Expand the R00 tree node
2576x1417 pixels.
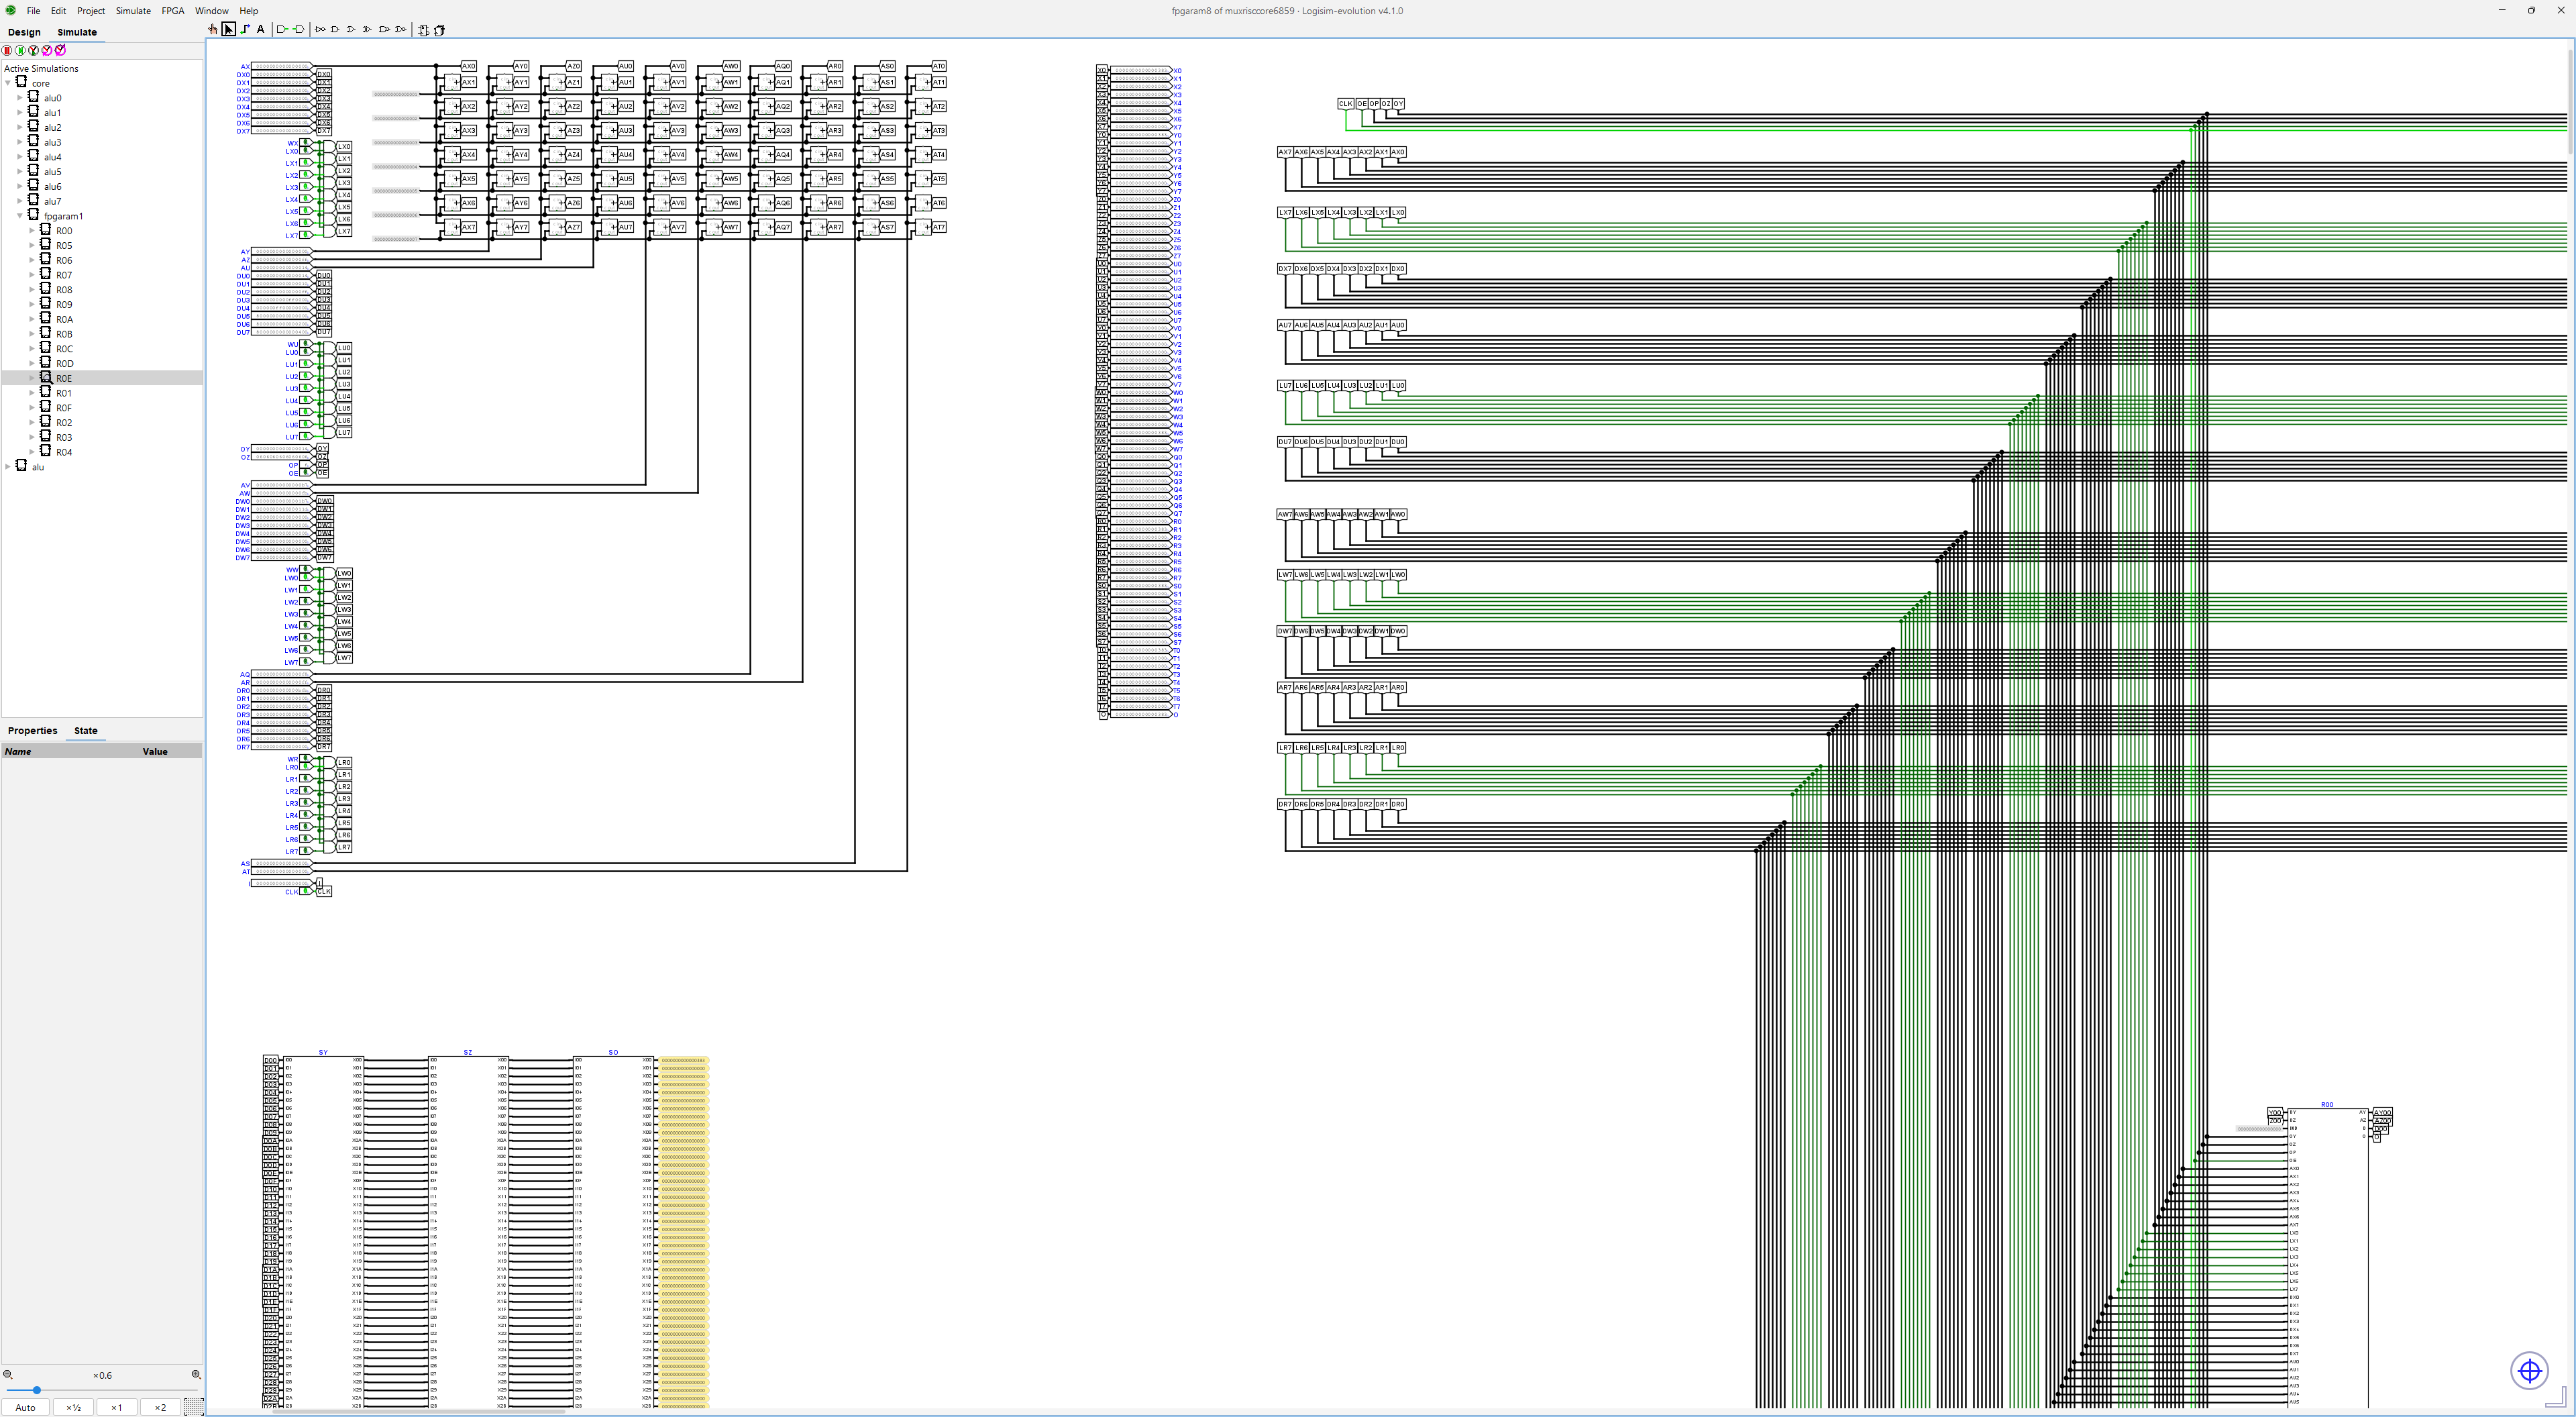(32, 231)
